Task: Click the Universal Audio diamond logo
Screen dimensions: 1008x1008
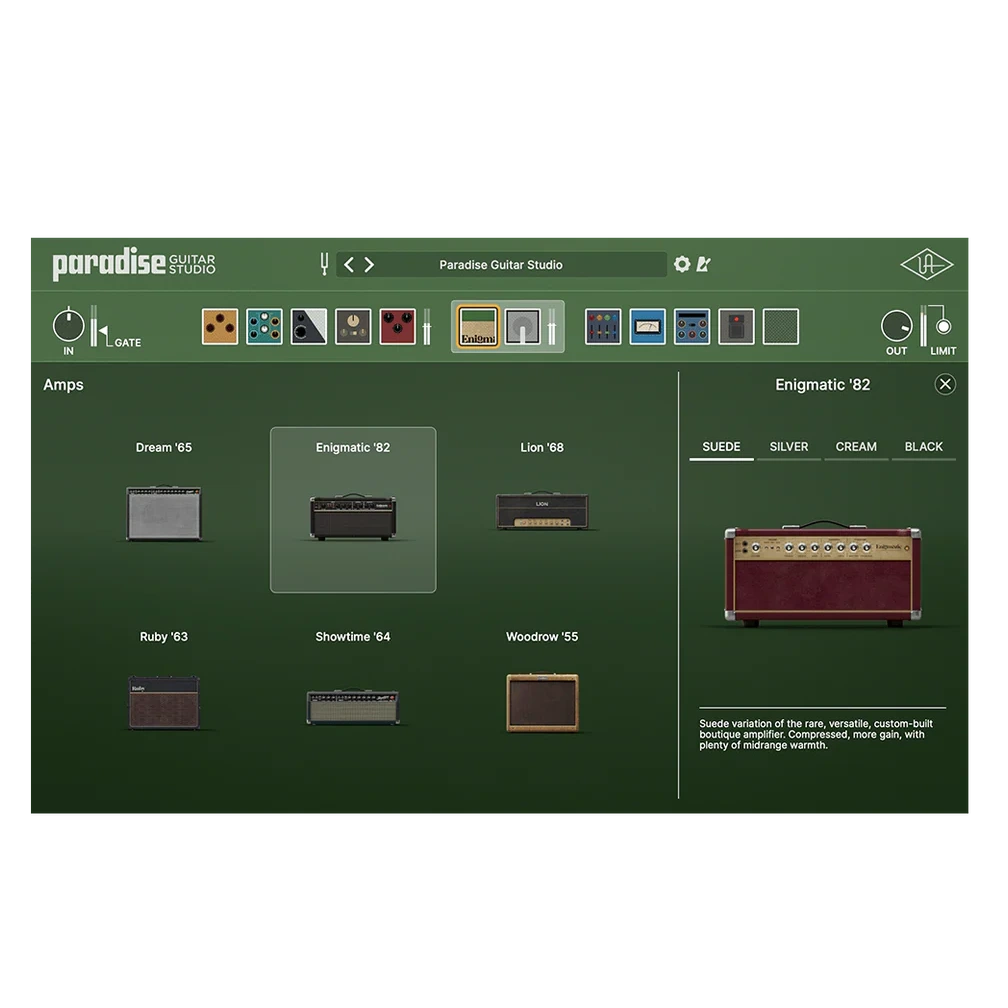Action: coord(926,264)
